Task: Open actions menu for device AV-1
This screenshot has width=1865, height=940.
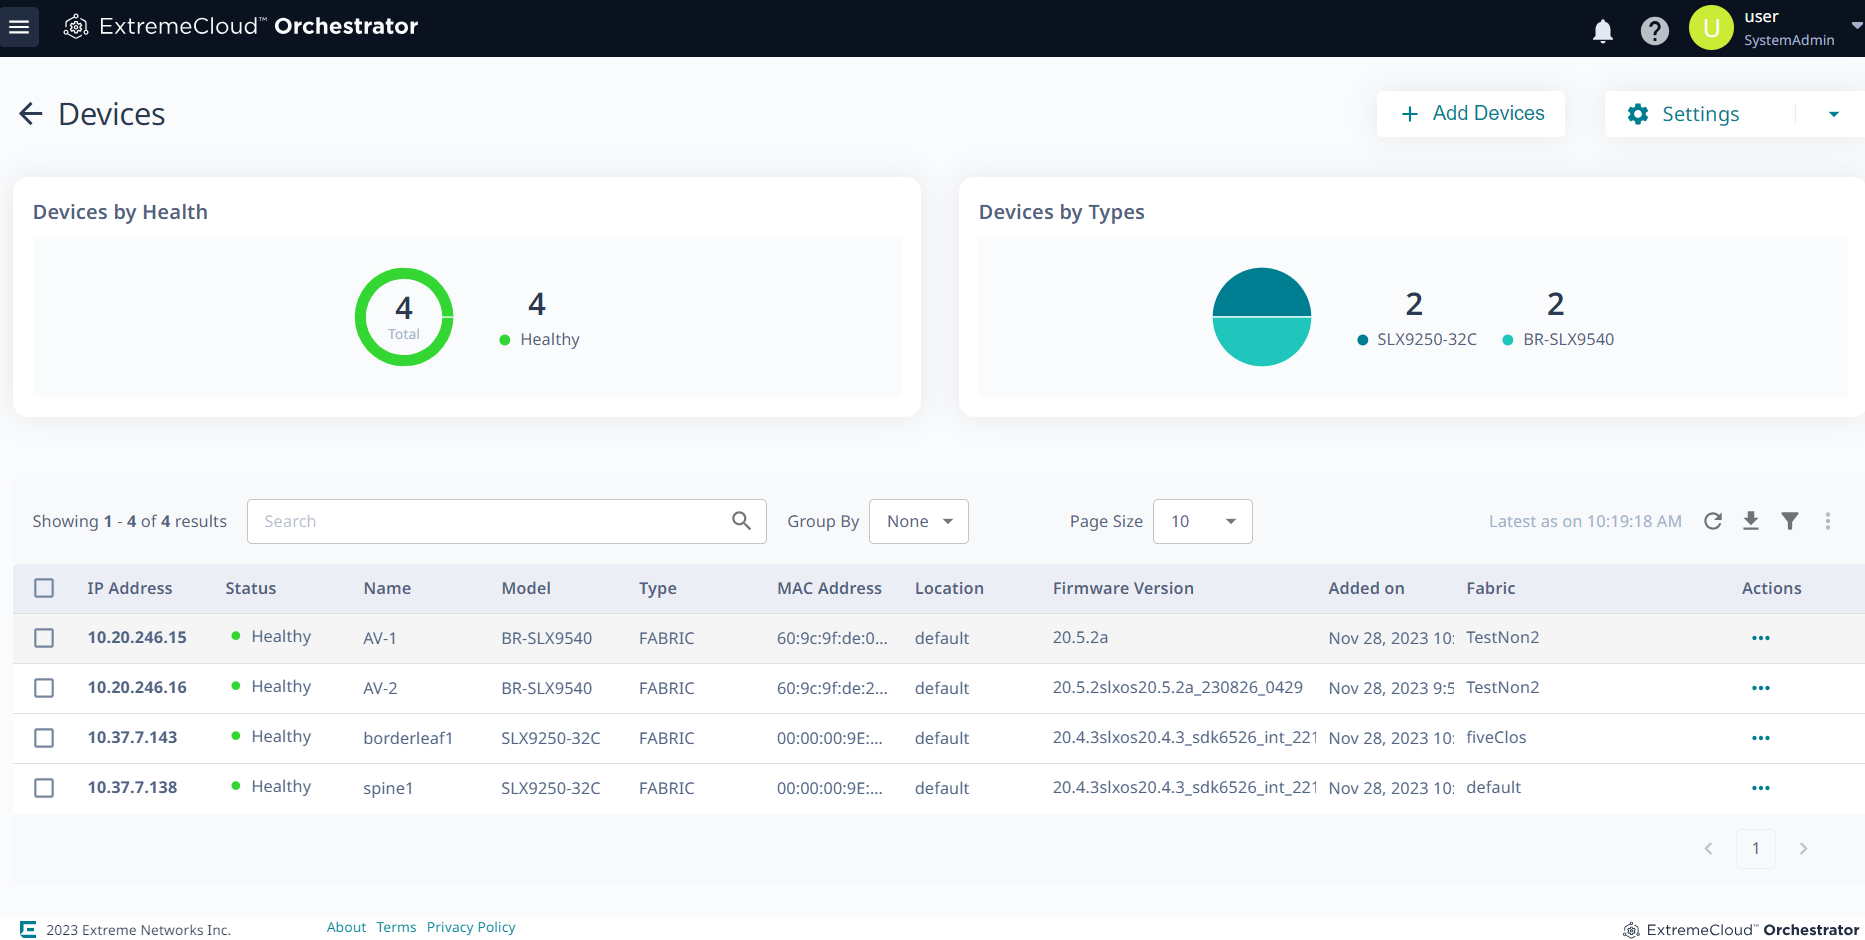Action: tap(1760, 638)
